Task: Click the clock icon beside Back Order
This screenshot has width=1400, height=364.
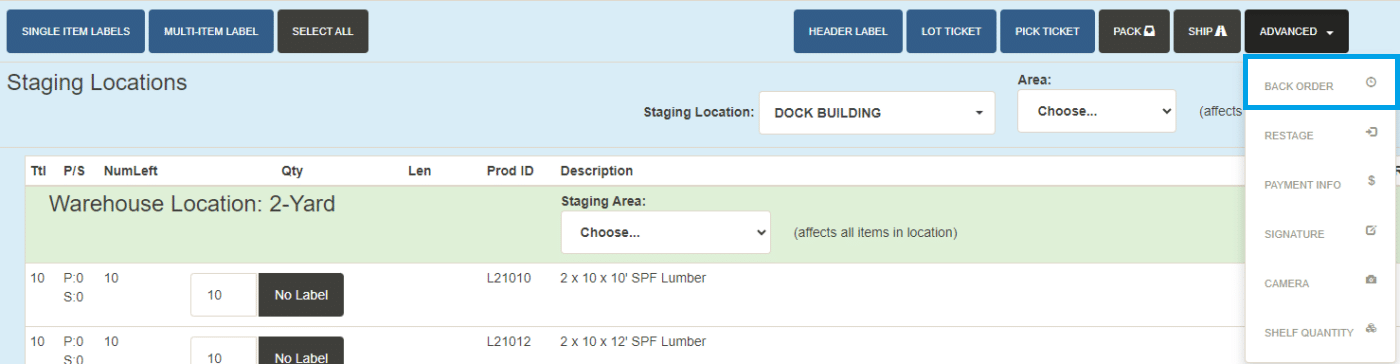Action: (1371, 83)
